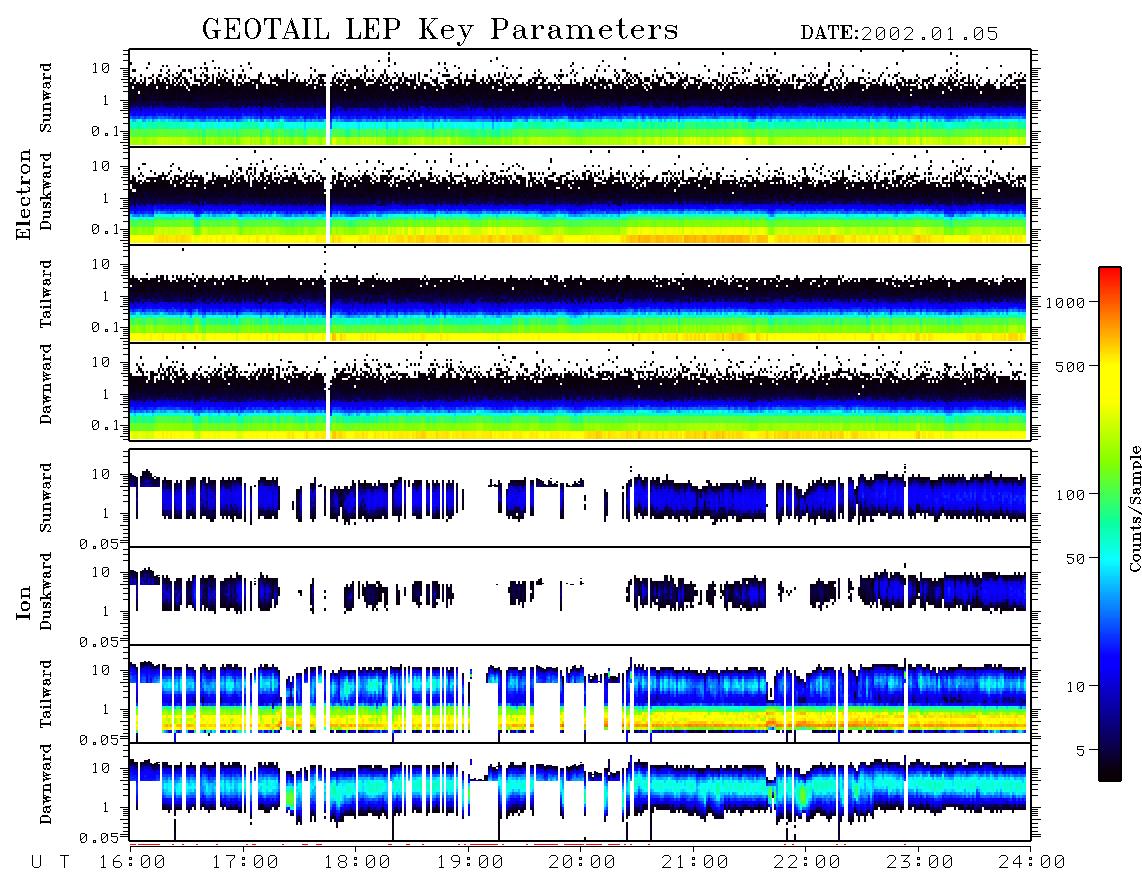Image resolution: width=1142 pixels, height=880 pixels.
Task: Click the "GEOTAIL LEP Key Parameters" title
Action: (440, 31)
